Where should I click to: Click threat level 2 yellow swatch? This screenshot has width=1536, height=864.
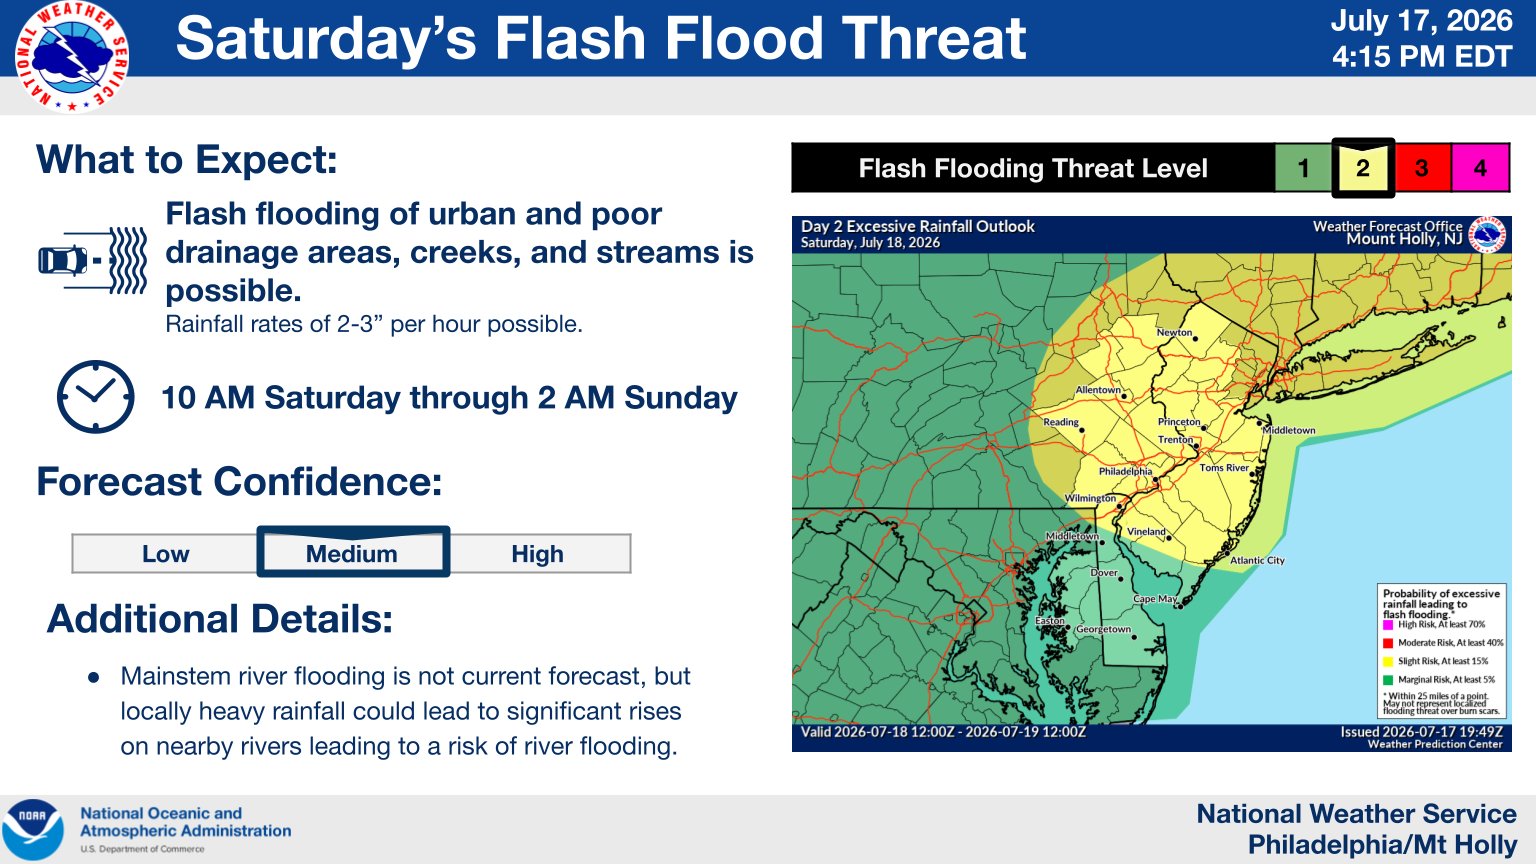[1363, 168]
